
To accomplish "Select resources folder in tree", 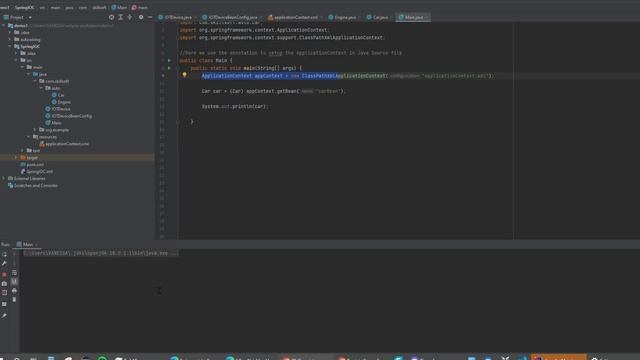I will tap(48, 137).
